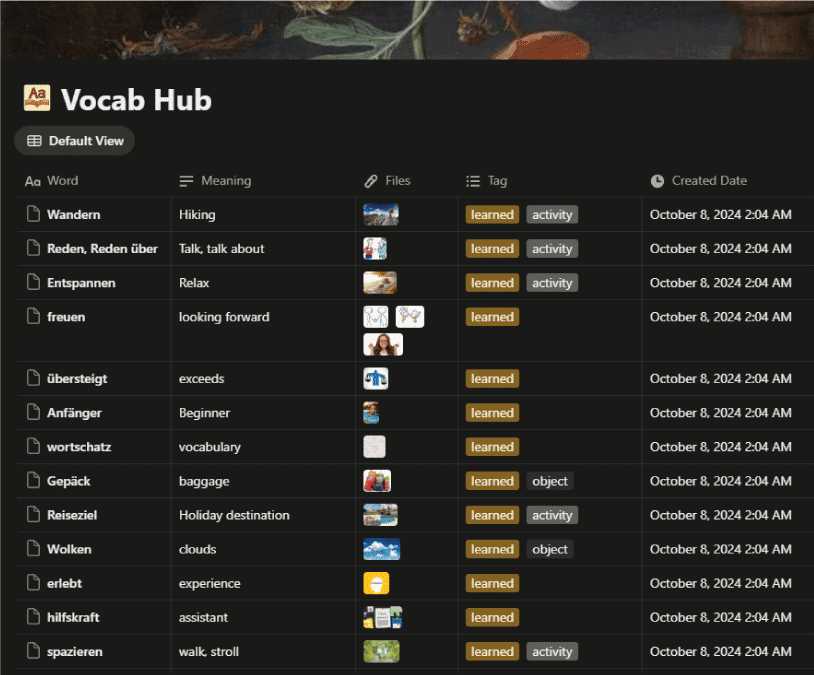Screen dimensions: 814x675
Task: Click the clock icon in the Created Date header
Action: click(657, 181)
